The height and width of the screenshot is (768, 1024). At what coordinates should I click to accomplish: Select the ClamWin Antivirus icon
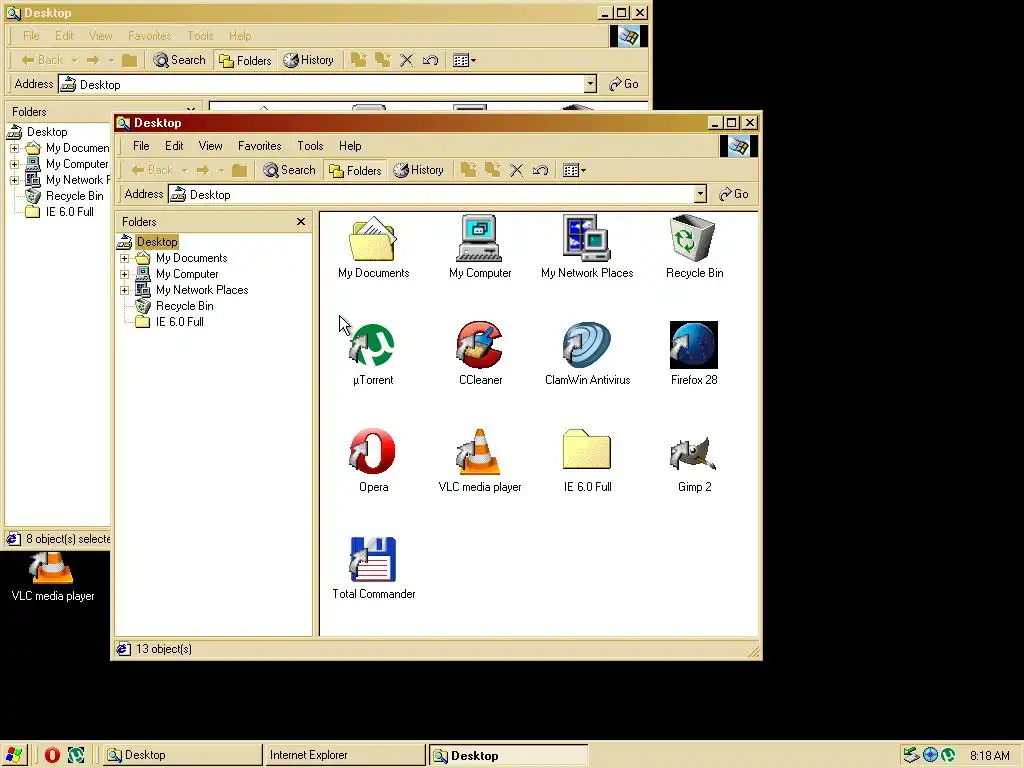click(586, 345)
